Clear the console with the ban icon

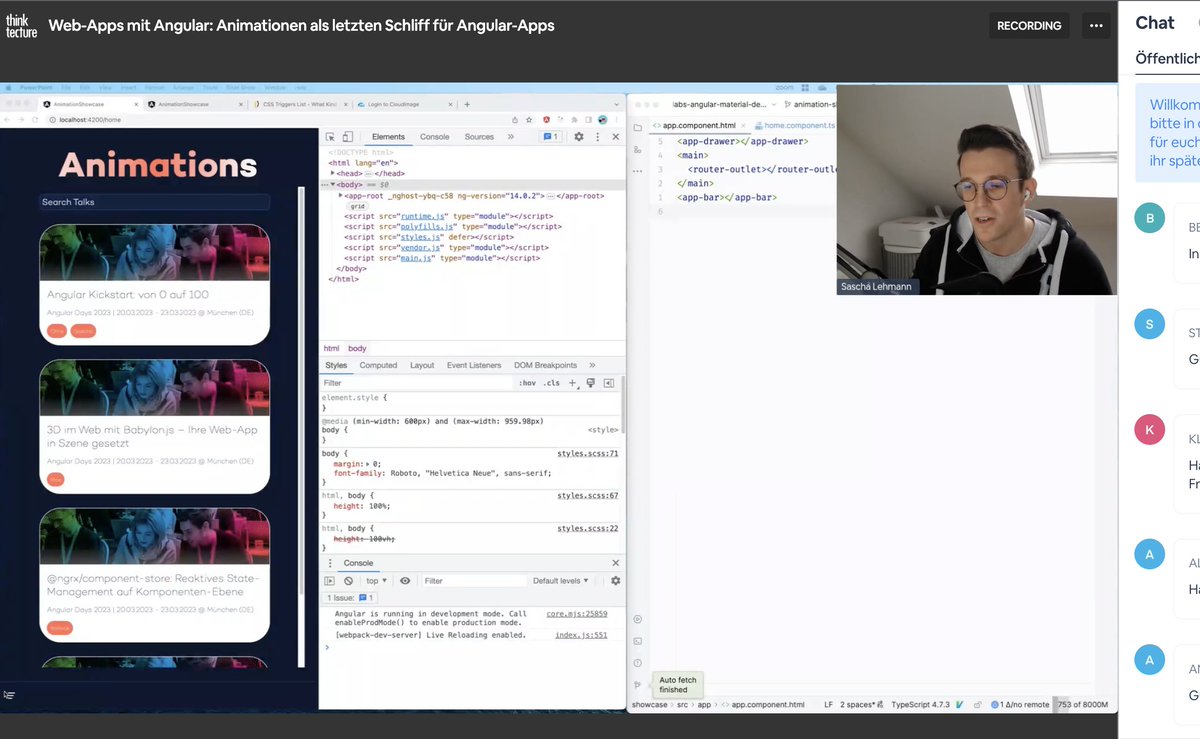pyautogui.click(x=348, y=581)
